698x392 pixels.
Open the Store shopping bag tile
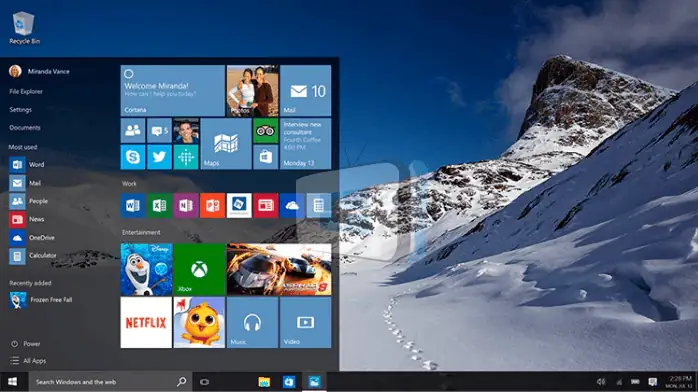click(265, 157)
